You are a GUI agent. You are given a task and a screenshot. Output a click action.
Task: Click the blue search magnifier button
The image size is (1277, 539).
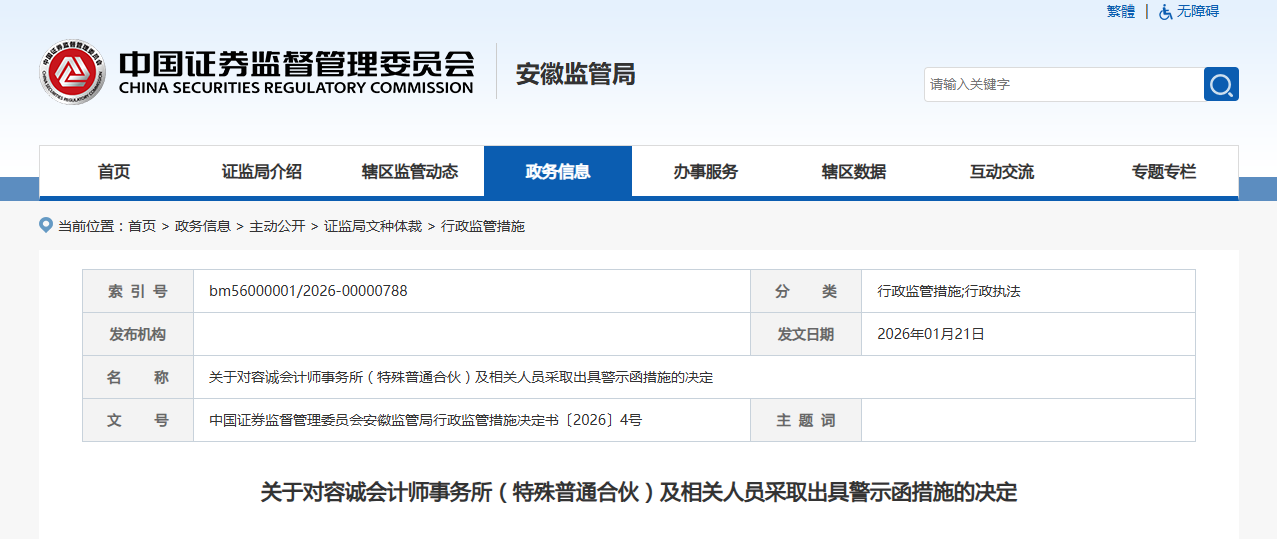pyautogui.click(x=1221, y=84)
